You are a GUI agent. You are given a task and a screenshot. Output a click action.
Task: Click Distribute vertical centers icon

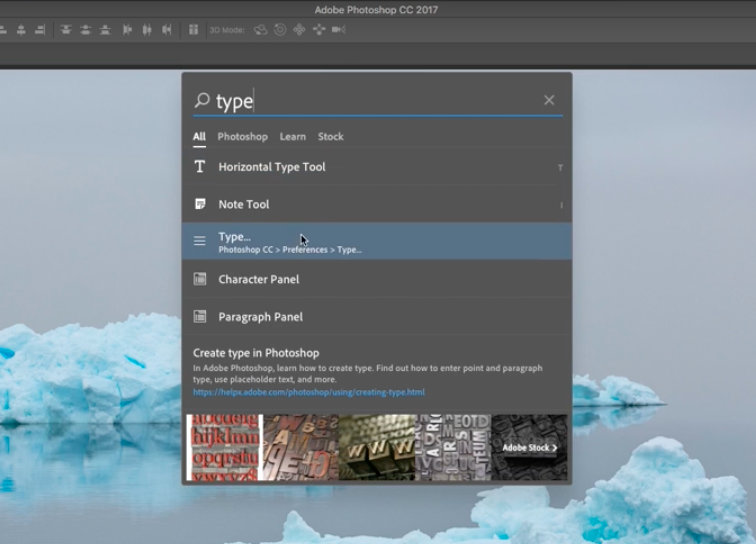pyautogui.click(x=85, y=30)
